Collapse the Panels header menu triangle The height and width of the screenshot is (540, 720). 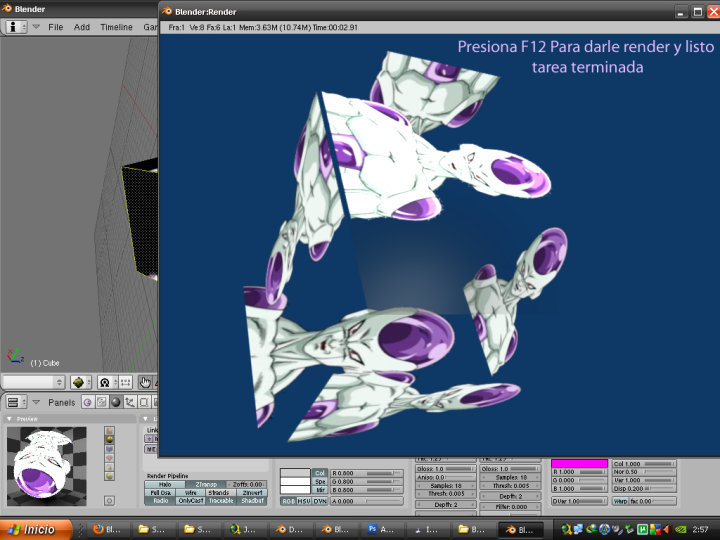click(x=36, y=402)
